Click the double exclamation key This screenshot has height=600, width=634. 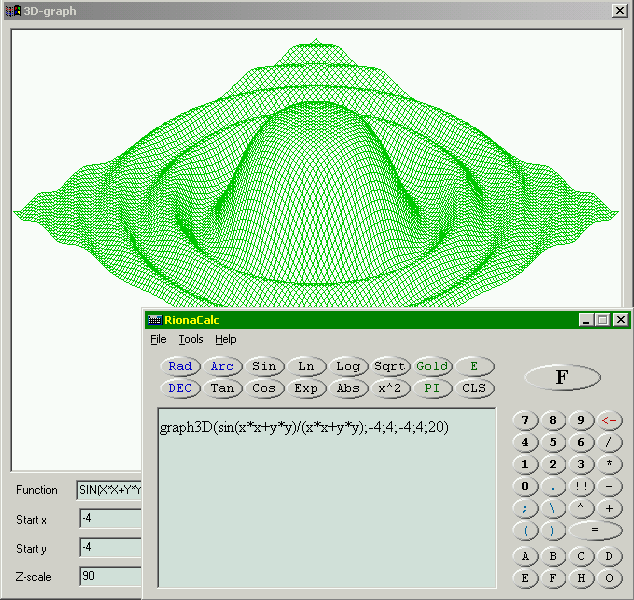(x=581, y=486)
